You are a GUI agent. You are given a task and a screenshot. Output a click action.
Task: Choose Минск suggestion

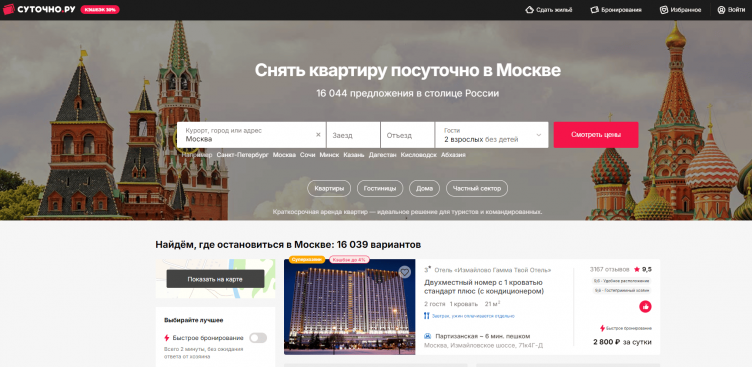point(329,155)
